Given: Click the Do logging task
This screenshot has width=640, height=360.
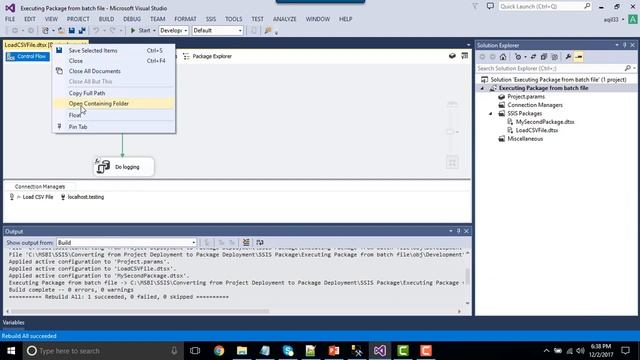Looking at the screenshot, I should point(124,167).
